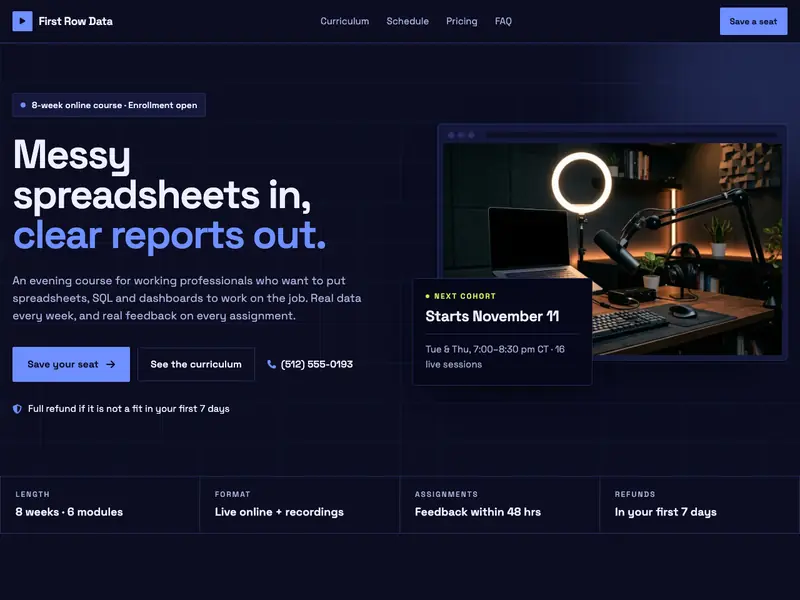Click the Save your seat button
The image size is (800, 600).
[x=71, y=364]
